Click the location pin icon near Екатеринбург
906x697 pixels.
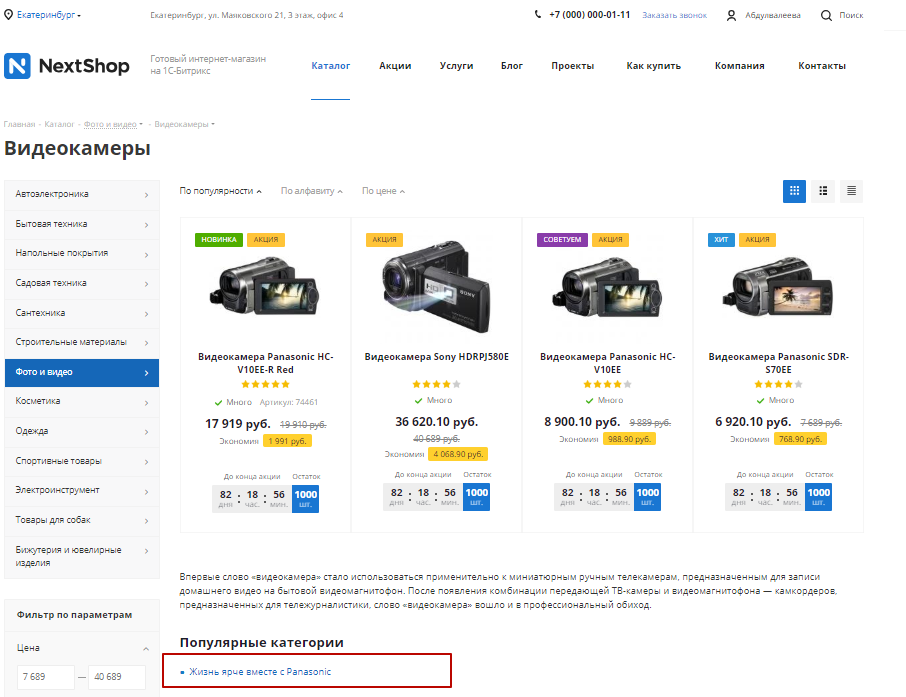(9, 15)
